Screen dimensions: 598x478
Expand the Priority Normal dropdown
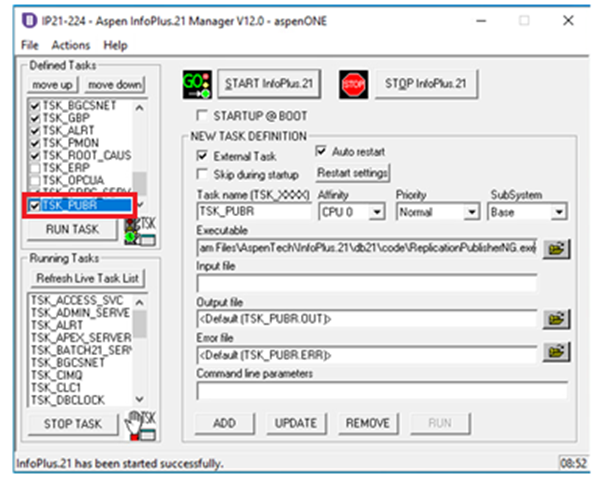[x=471, y=212]
